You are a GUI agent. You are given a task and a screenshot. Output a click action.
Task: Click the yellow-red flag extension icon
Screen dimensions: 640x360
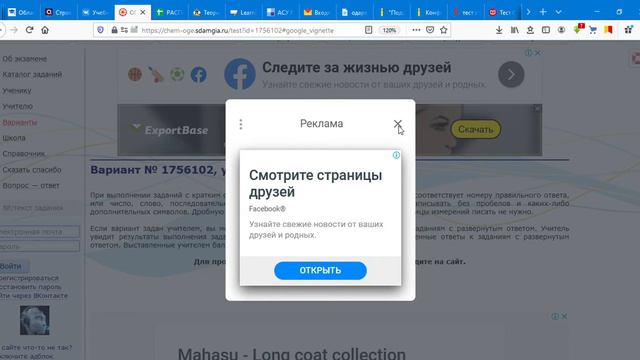point(608,30)
